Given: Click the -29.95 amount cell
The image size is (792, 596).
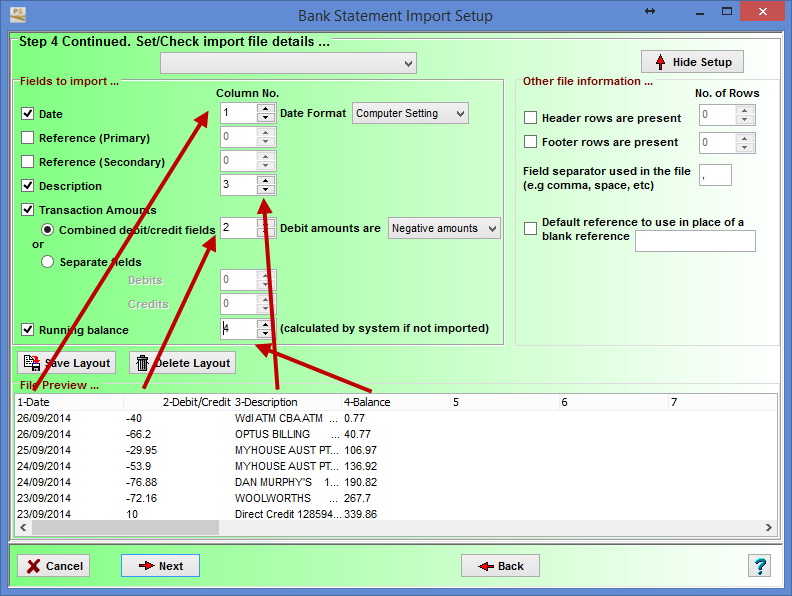Looking at the screenshot, I should (x=141, y=450).
